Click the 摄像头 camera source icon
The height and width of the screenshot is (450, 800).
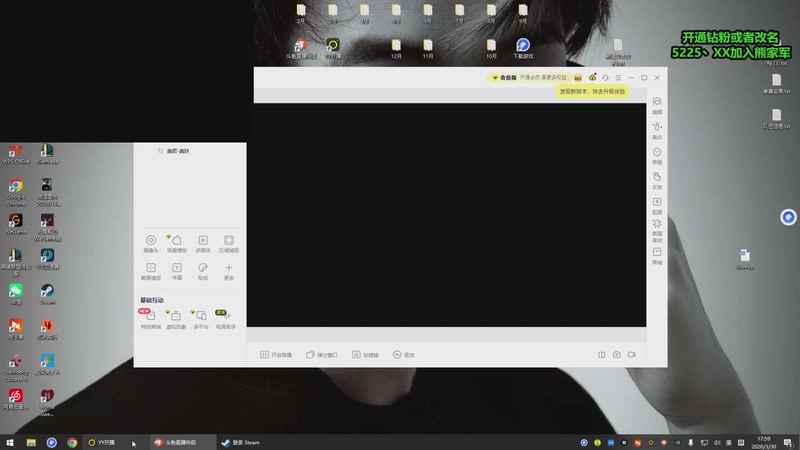(151, 240)
